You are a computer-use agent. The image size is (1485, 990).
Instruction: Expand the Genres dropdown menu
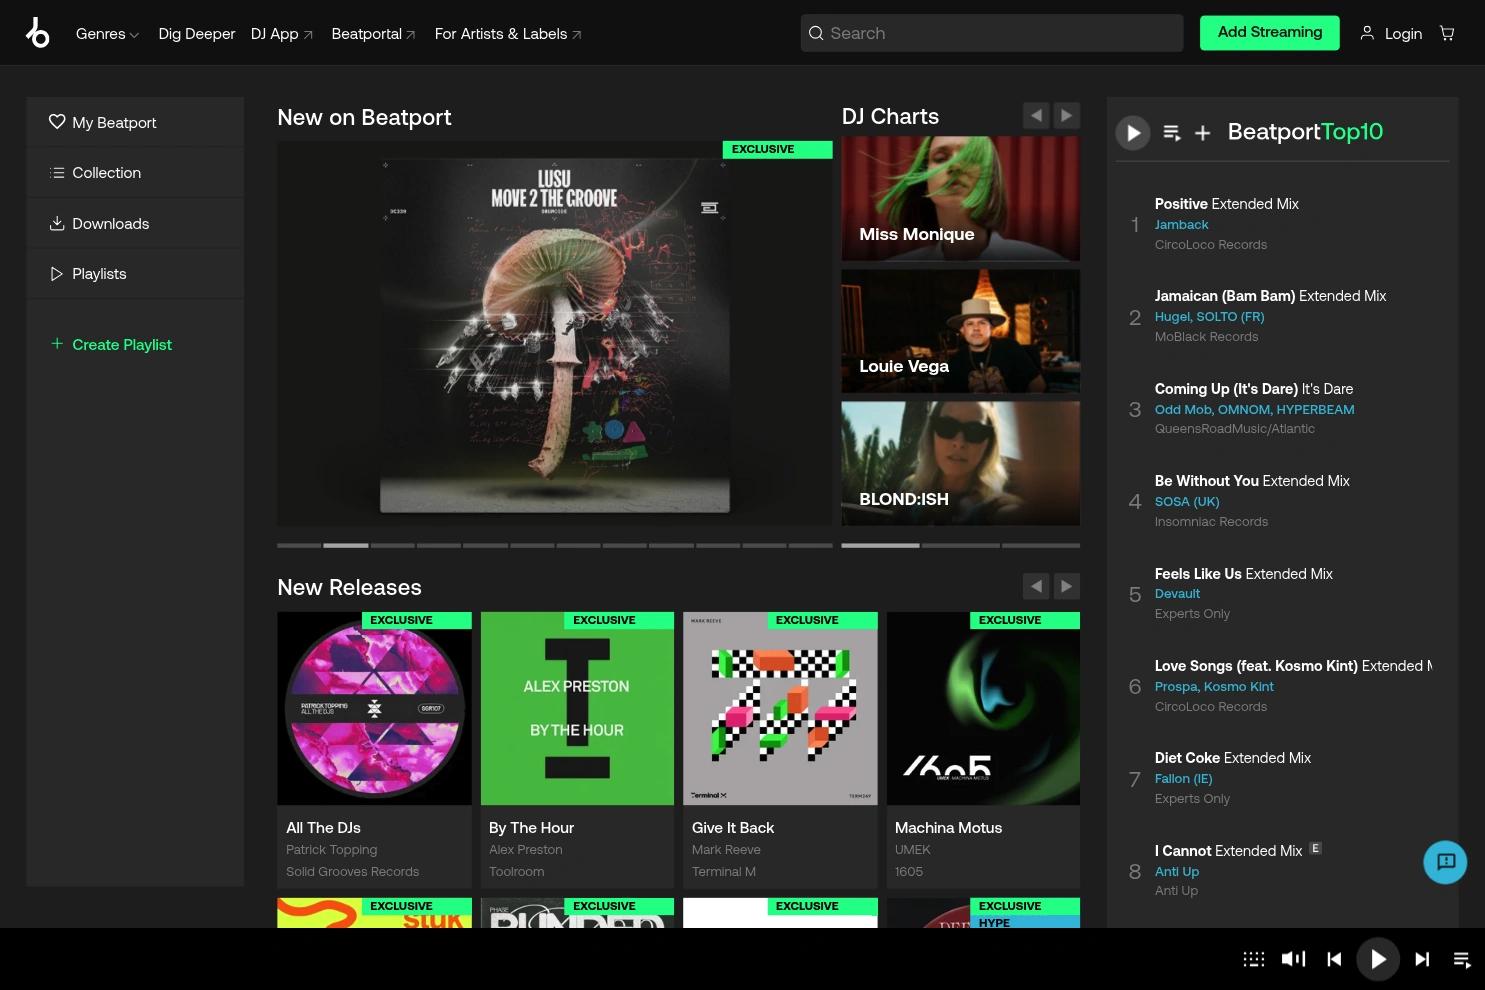(x=107, y=34)
